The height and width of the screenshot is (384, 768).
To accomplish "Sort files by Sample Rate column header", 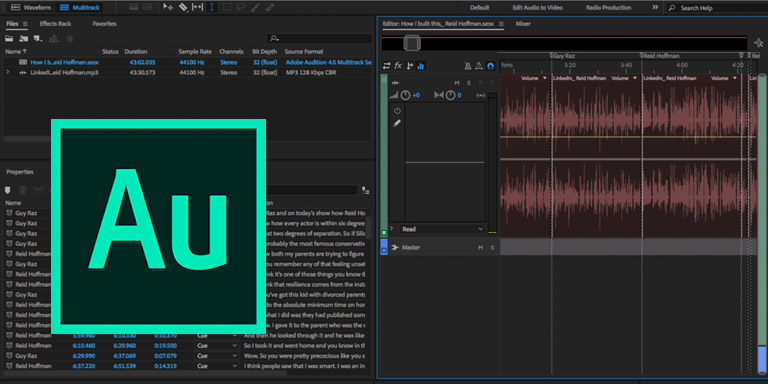I will pyautogui.click(x=195, y=51).
